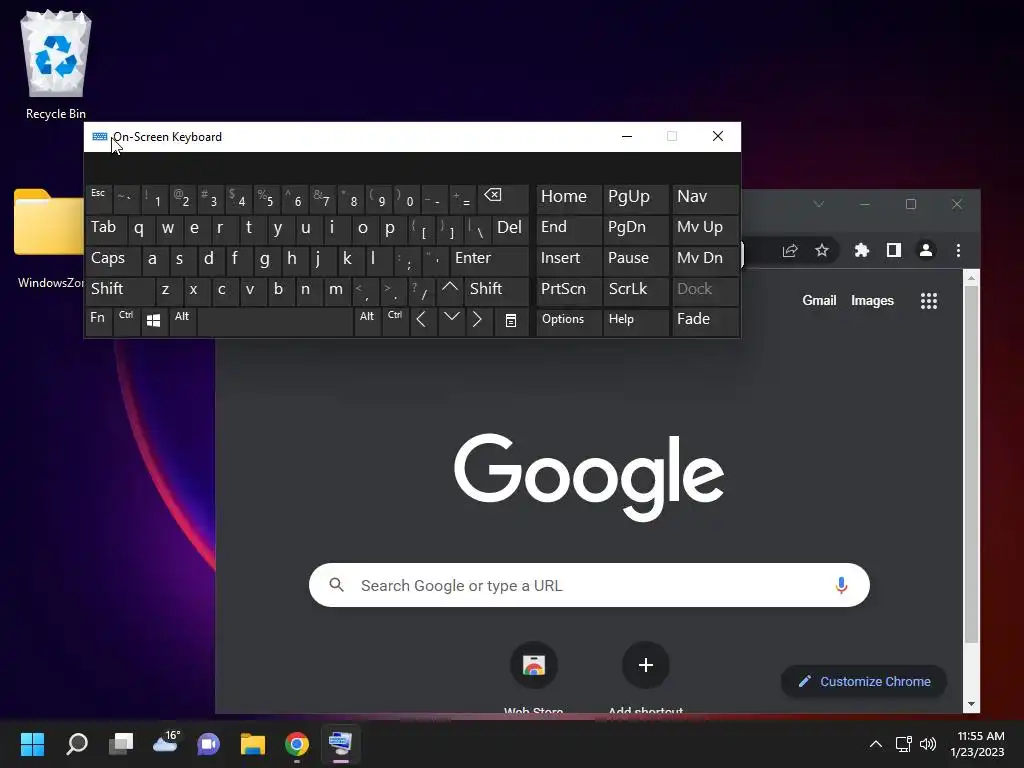Click the scrollbar down arrow in Chrome
Viewport: 1024px width, 768px height.
point(971,705)
